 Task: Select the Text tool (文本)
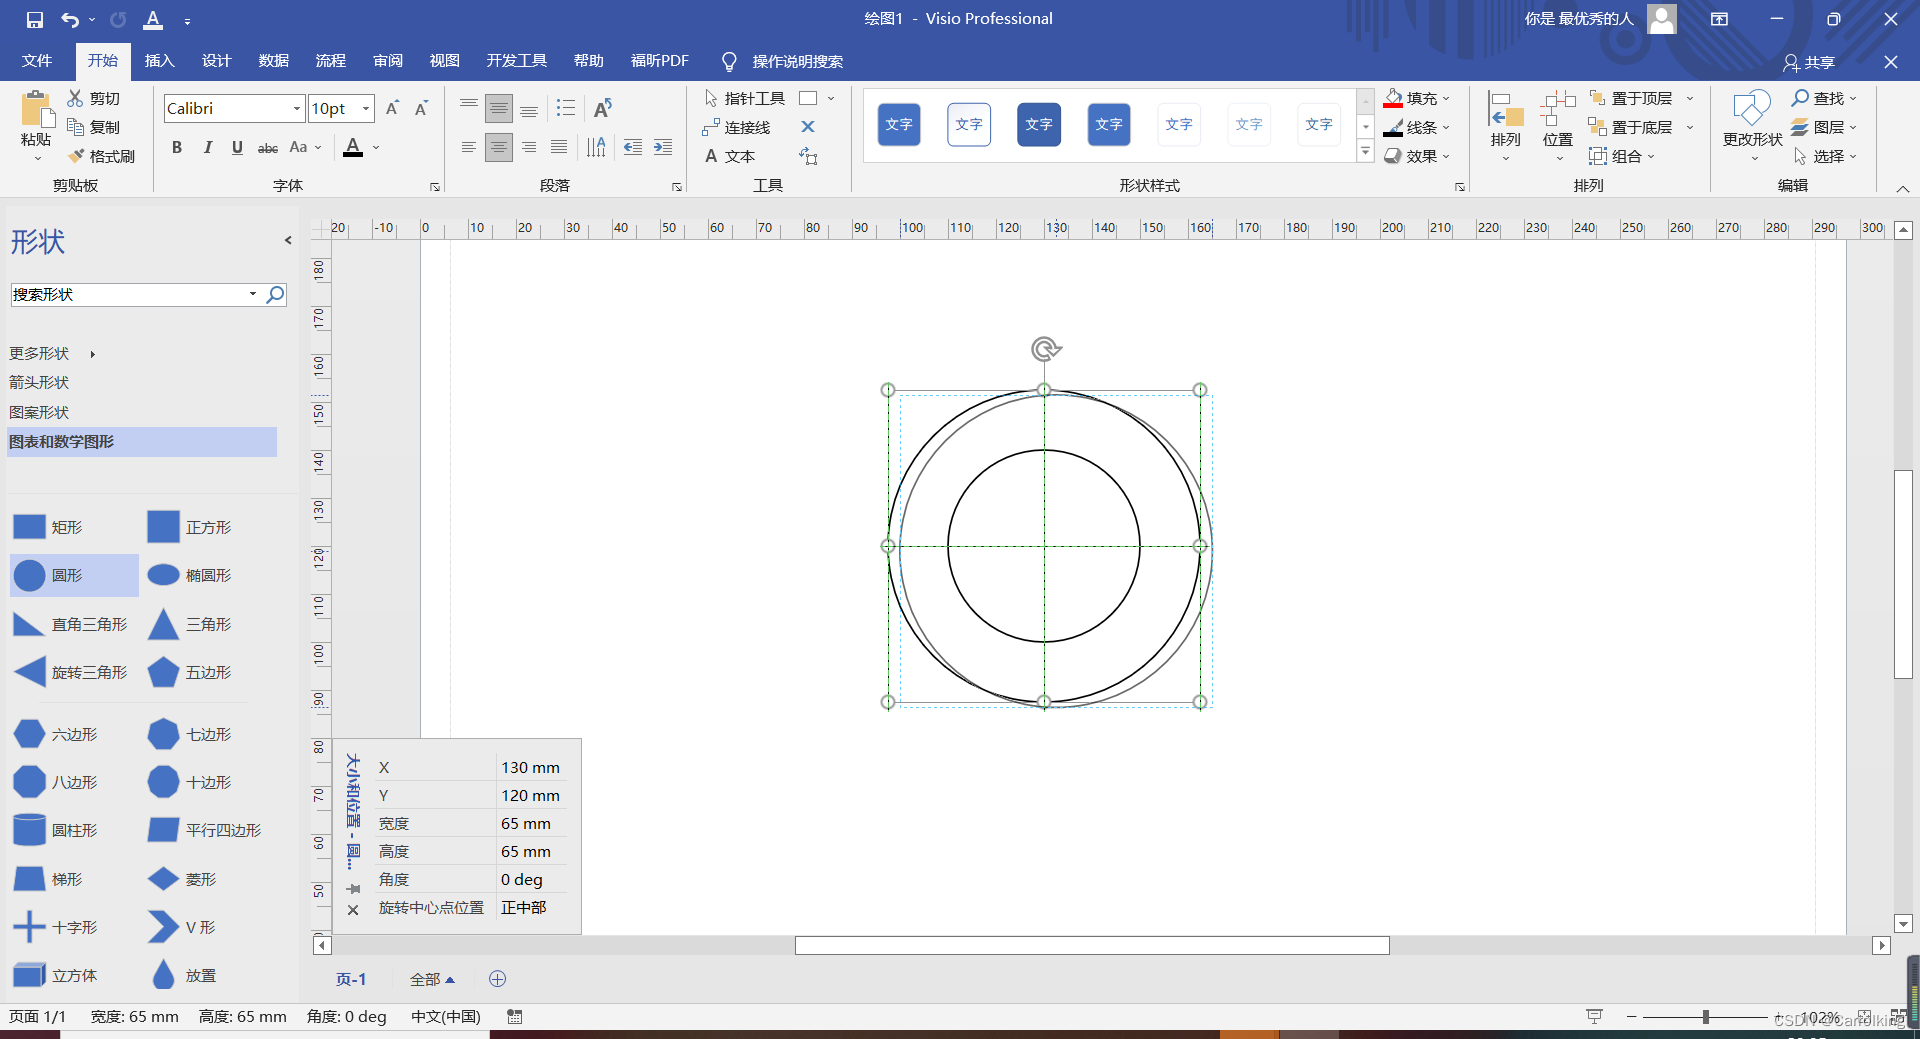click(730, 156)
